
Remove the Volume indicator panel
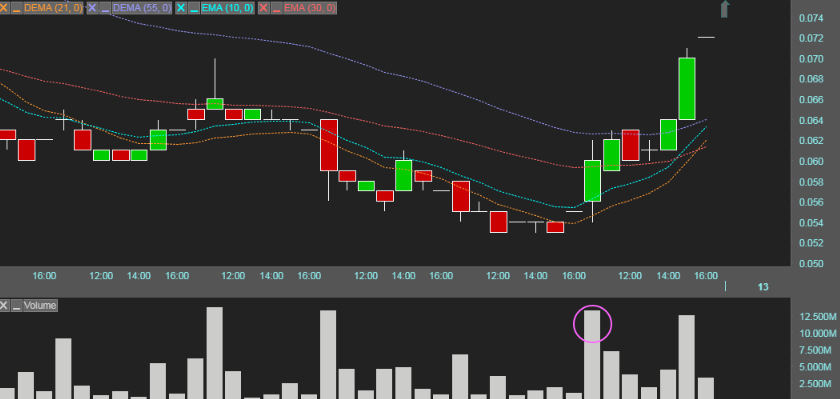[4, 305]
